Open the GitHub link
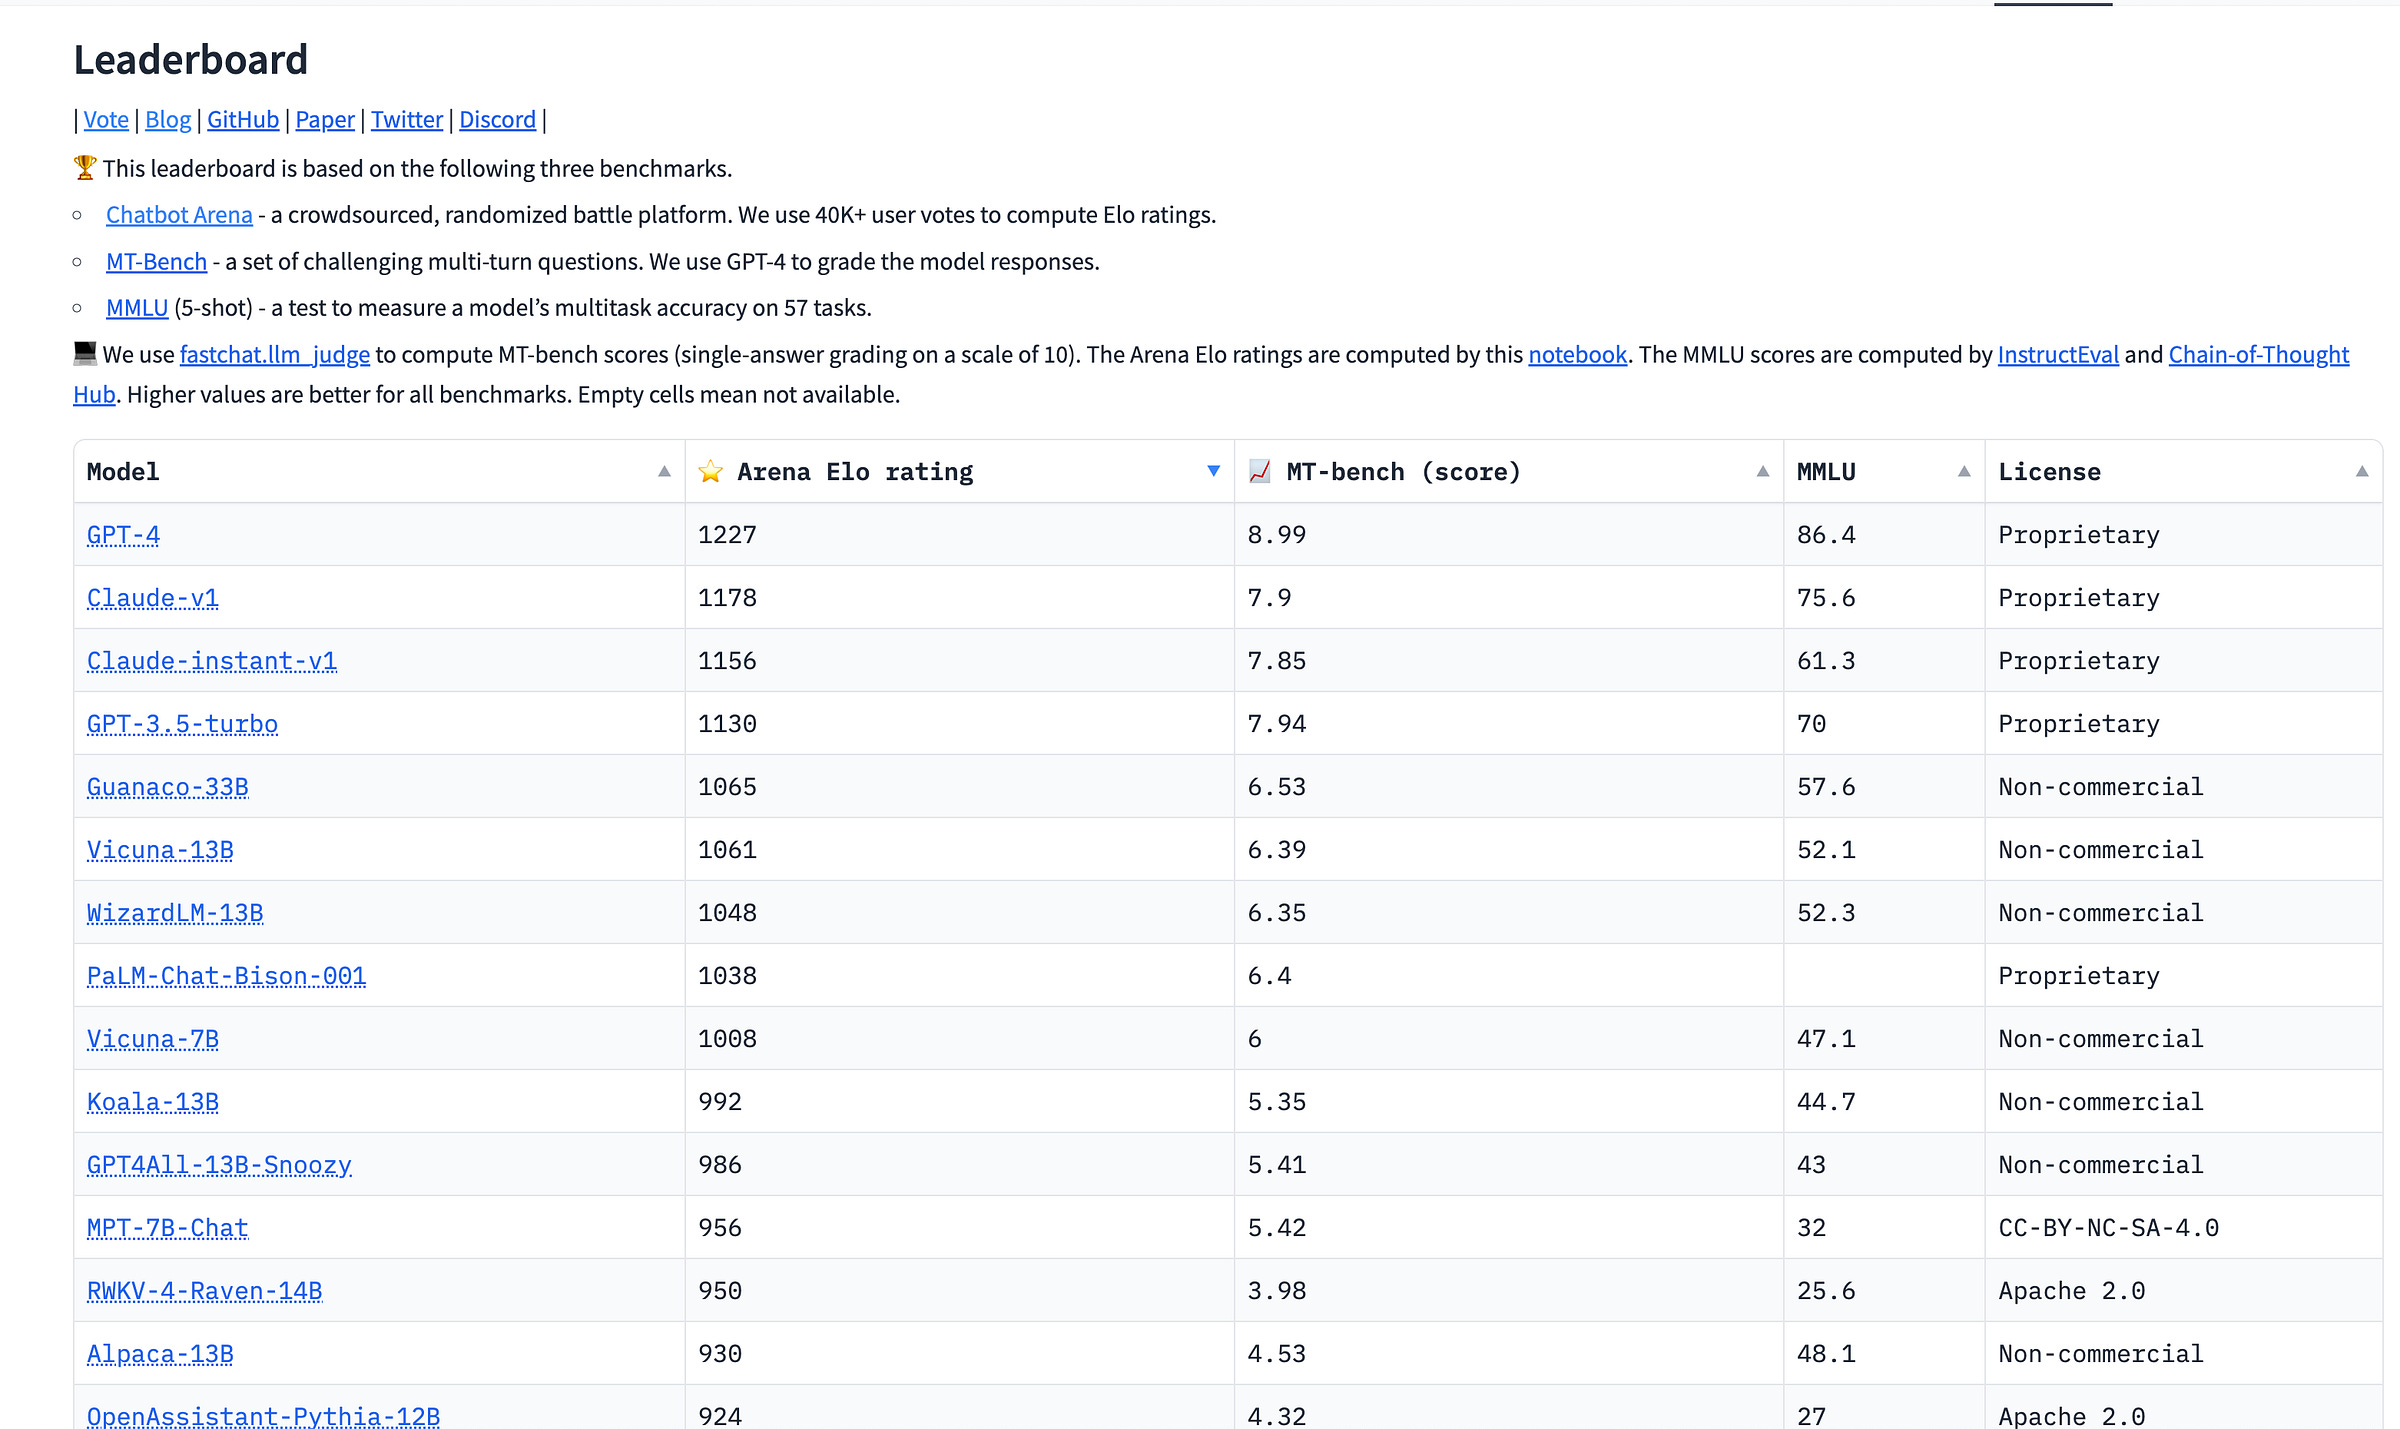Viewport: 2400px width, 1429px height. 243,120
